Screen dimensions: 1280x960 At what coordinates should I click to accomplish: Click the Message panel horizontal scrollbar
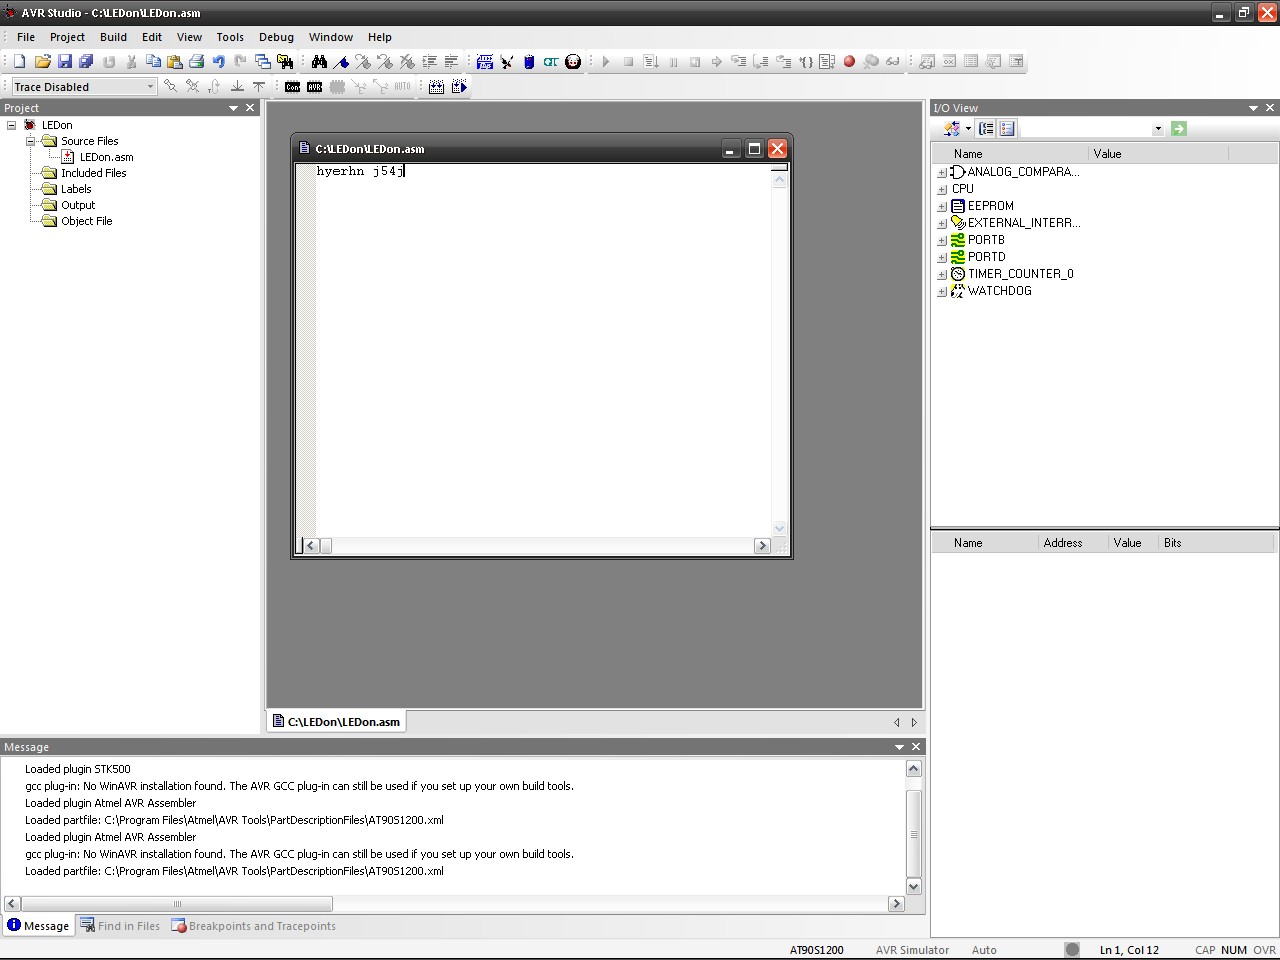tap(178, 904)
